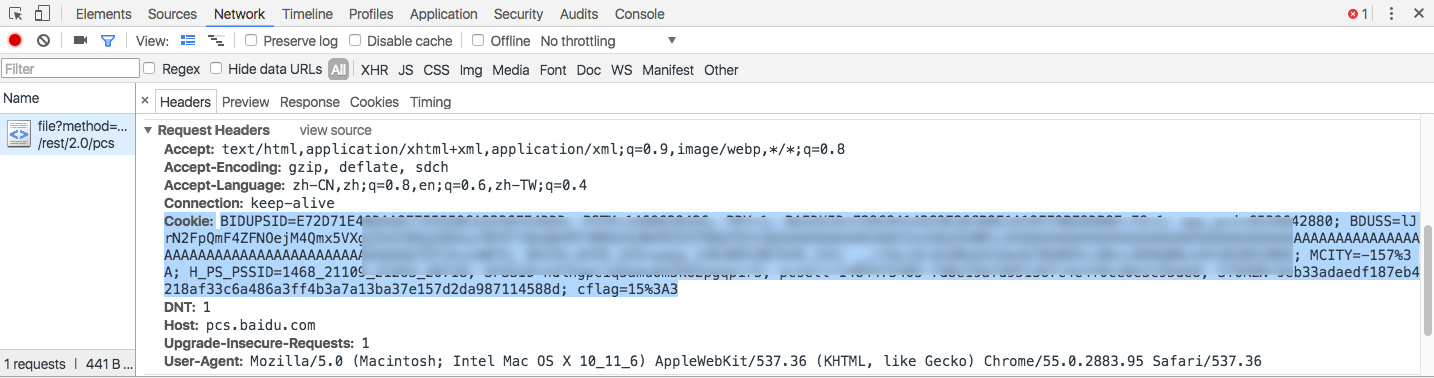Open the No throttling dropdown
The image size is (1434, 378).
(x=608, y=41)
